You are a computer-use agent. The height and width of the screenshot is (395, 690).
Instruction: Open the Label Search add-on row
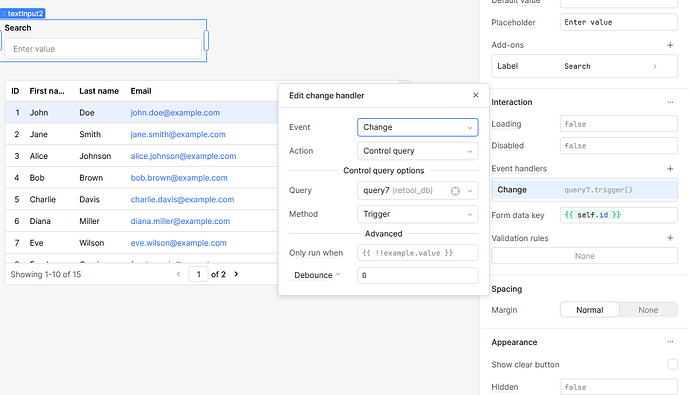click(x=584, y=66)
